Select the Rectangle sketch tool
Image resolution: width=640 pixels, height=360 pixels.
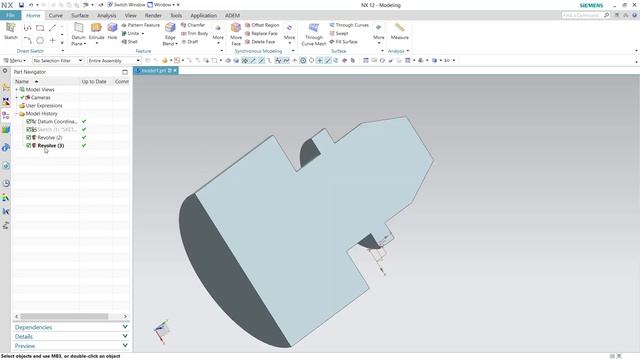point(40,28)
